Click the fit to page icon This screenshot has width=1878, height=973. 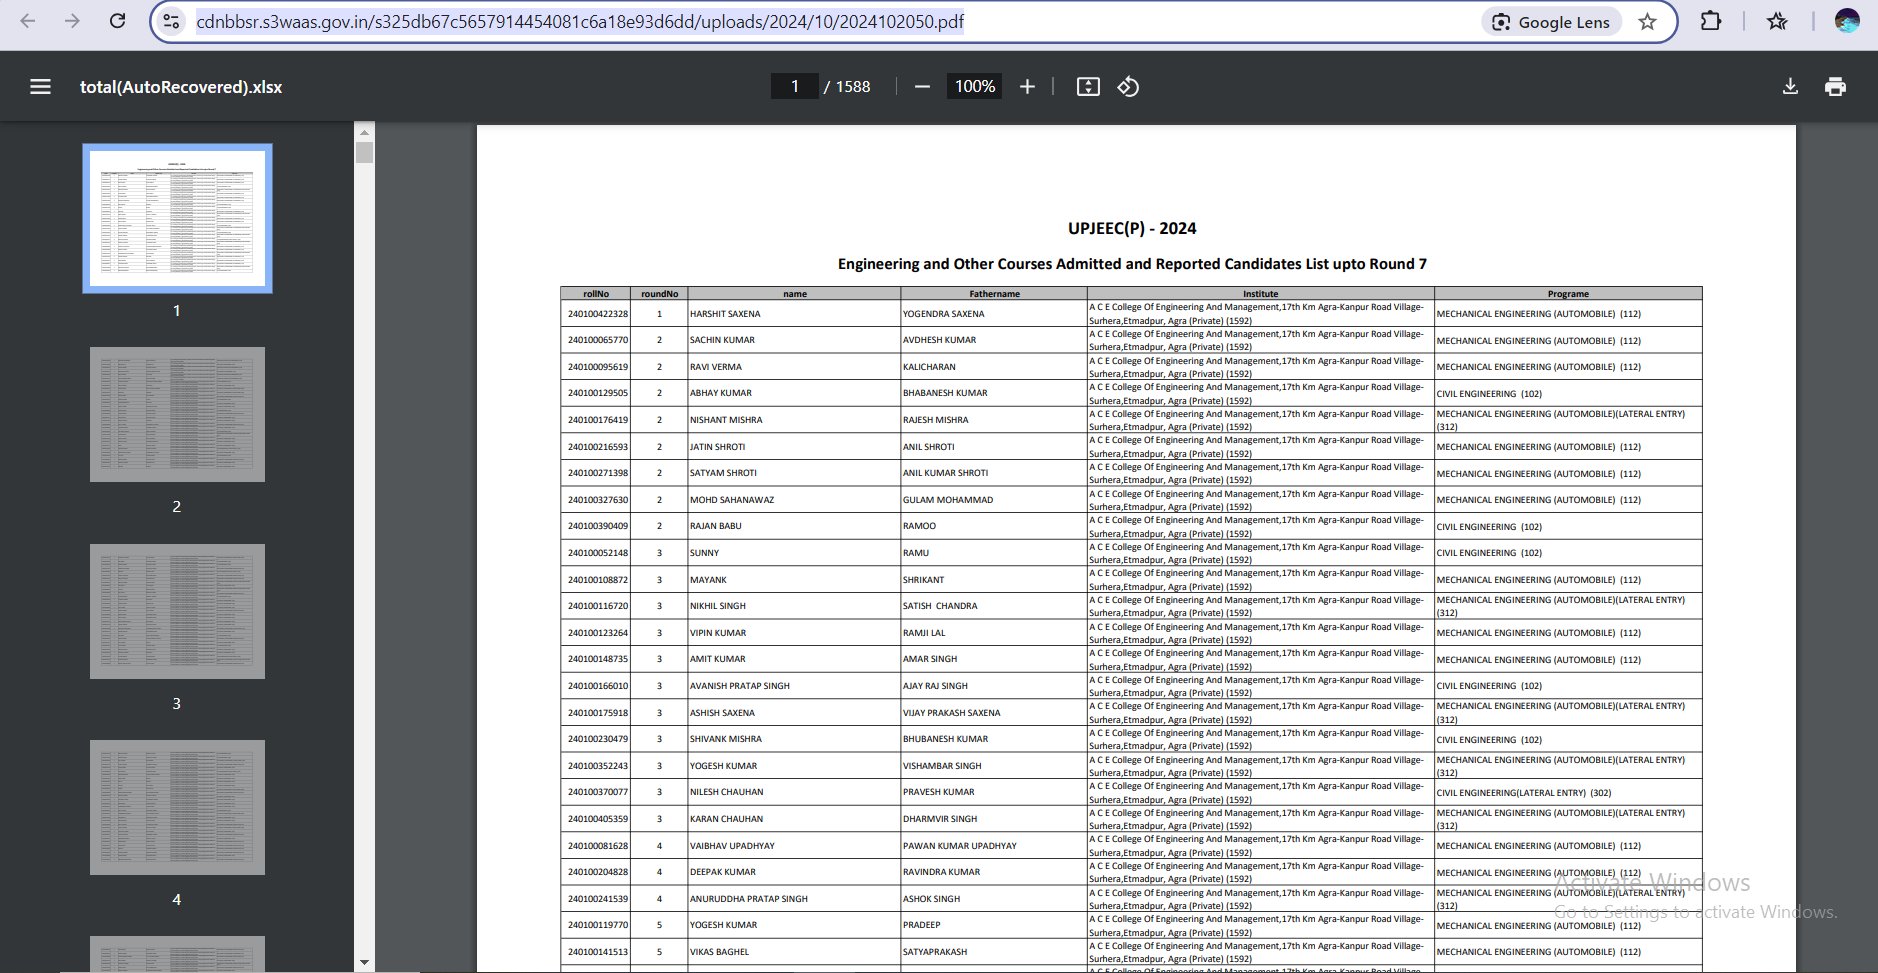1088,87
